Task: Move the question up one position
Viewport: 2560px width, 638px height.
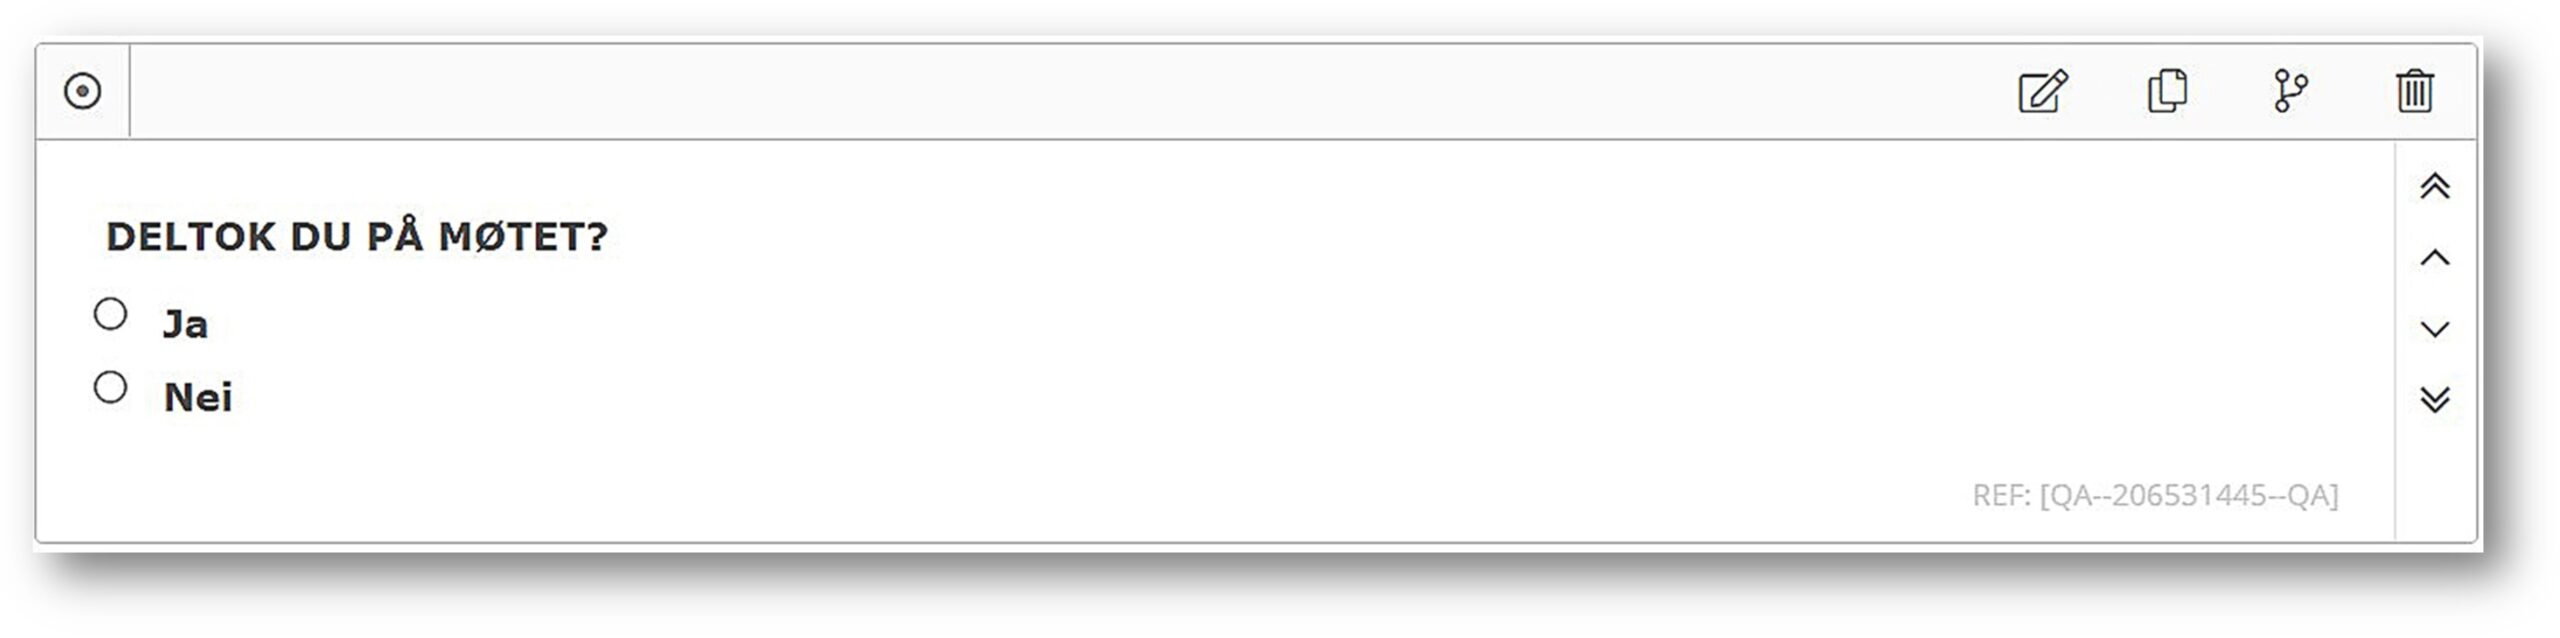Action: coord(2435,258)
